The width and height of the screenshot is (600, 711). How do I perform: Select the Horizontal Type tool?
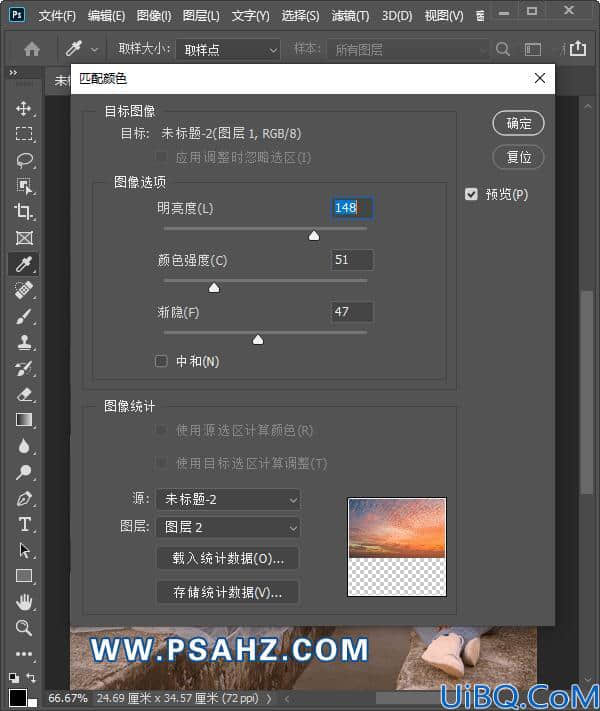click(x=24, y=524)
